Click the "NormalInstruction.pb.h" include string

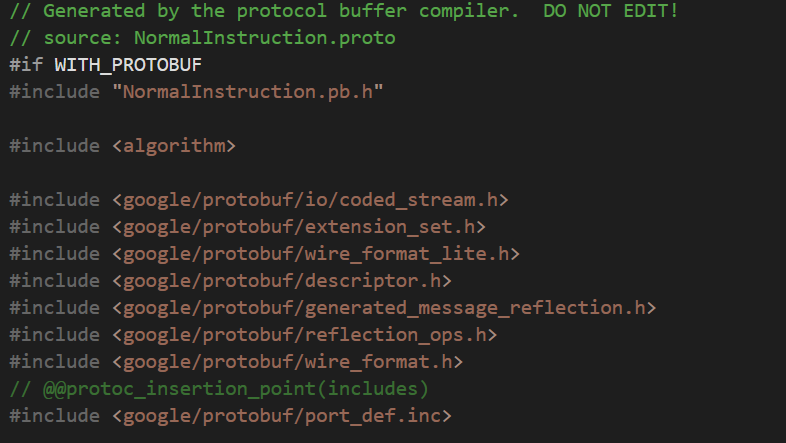pos(247,92)
